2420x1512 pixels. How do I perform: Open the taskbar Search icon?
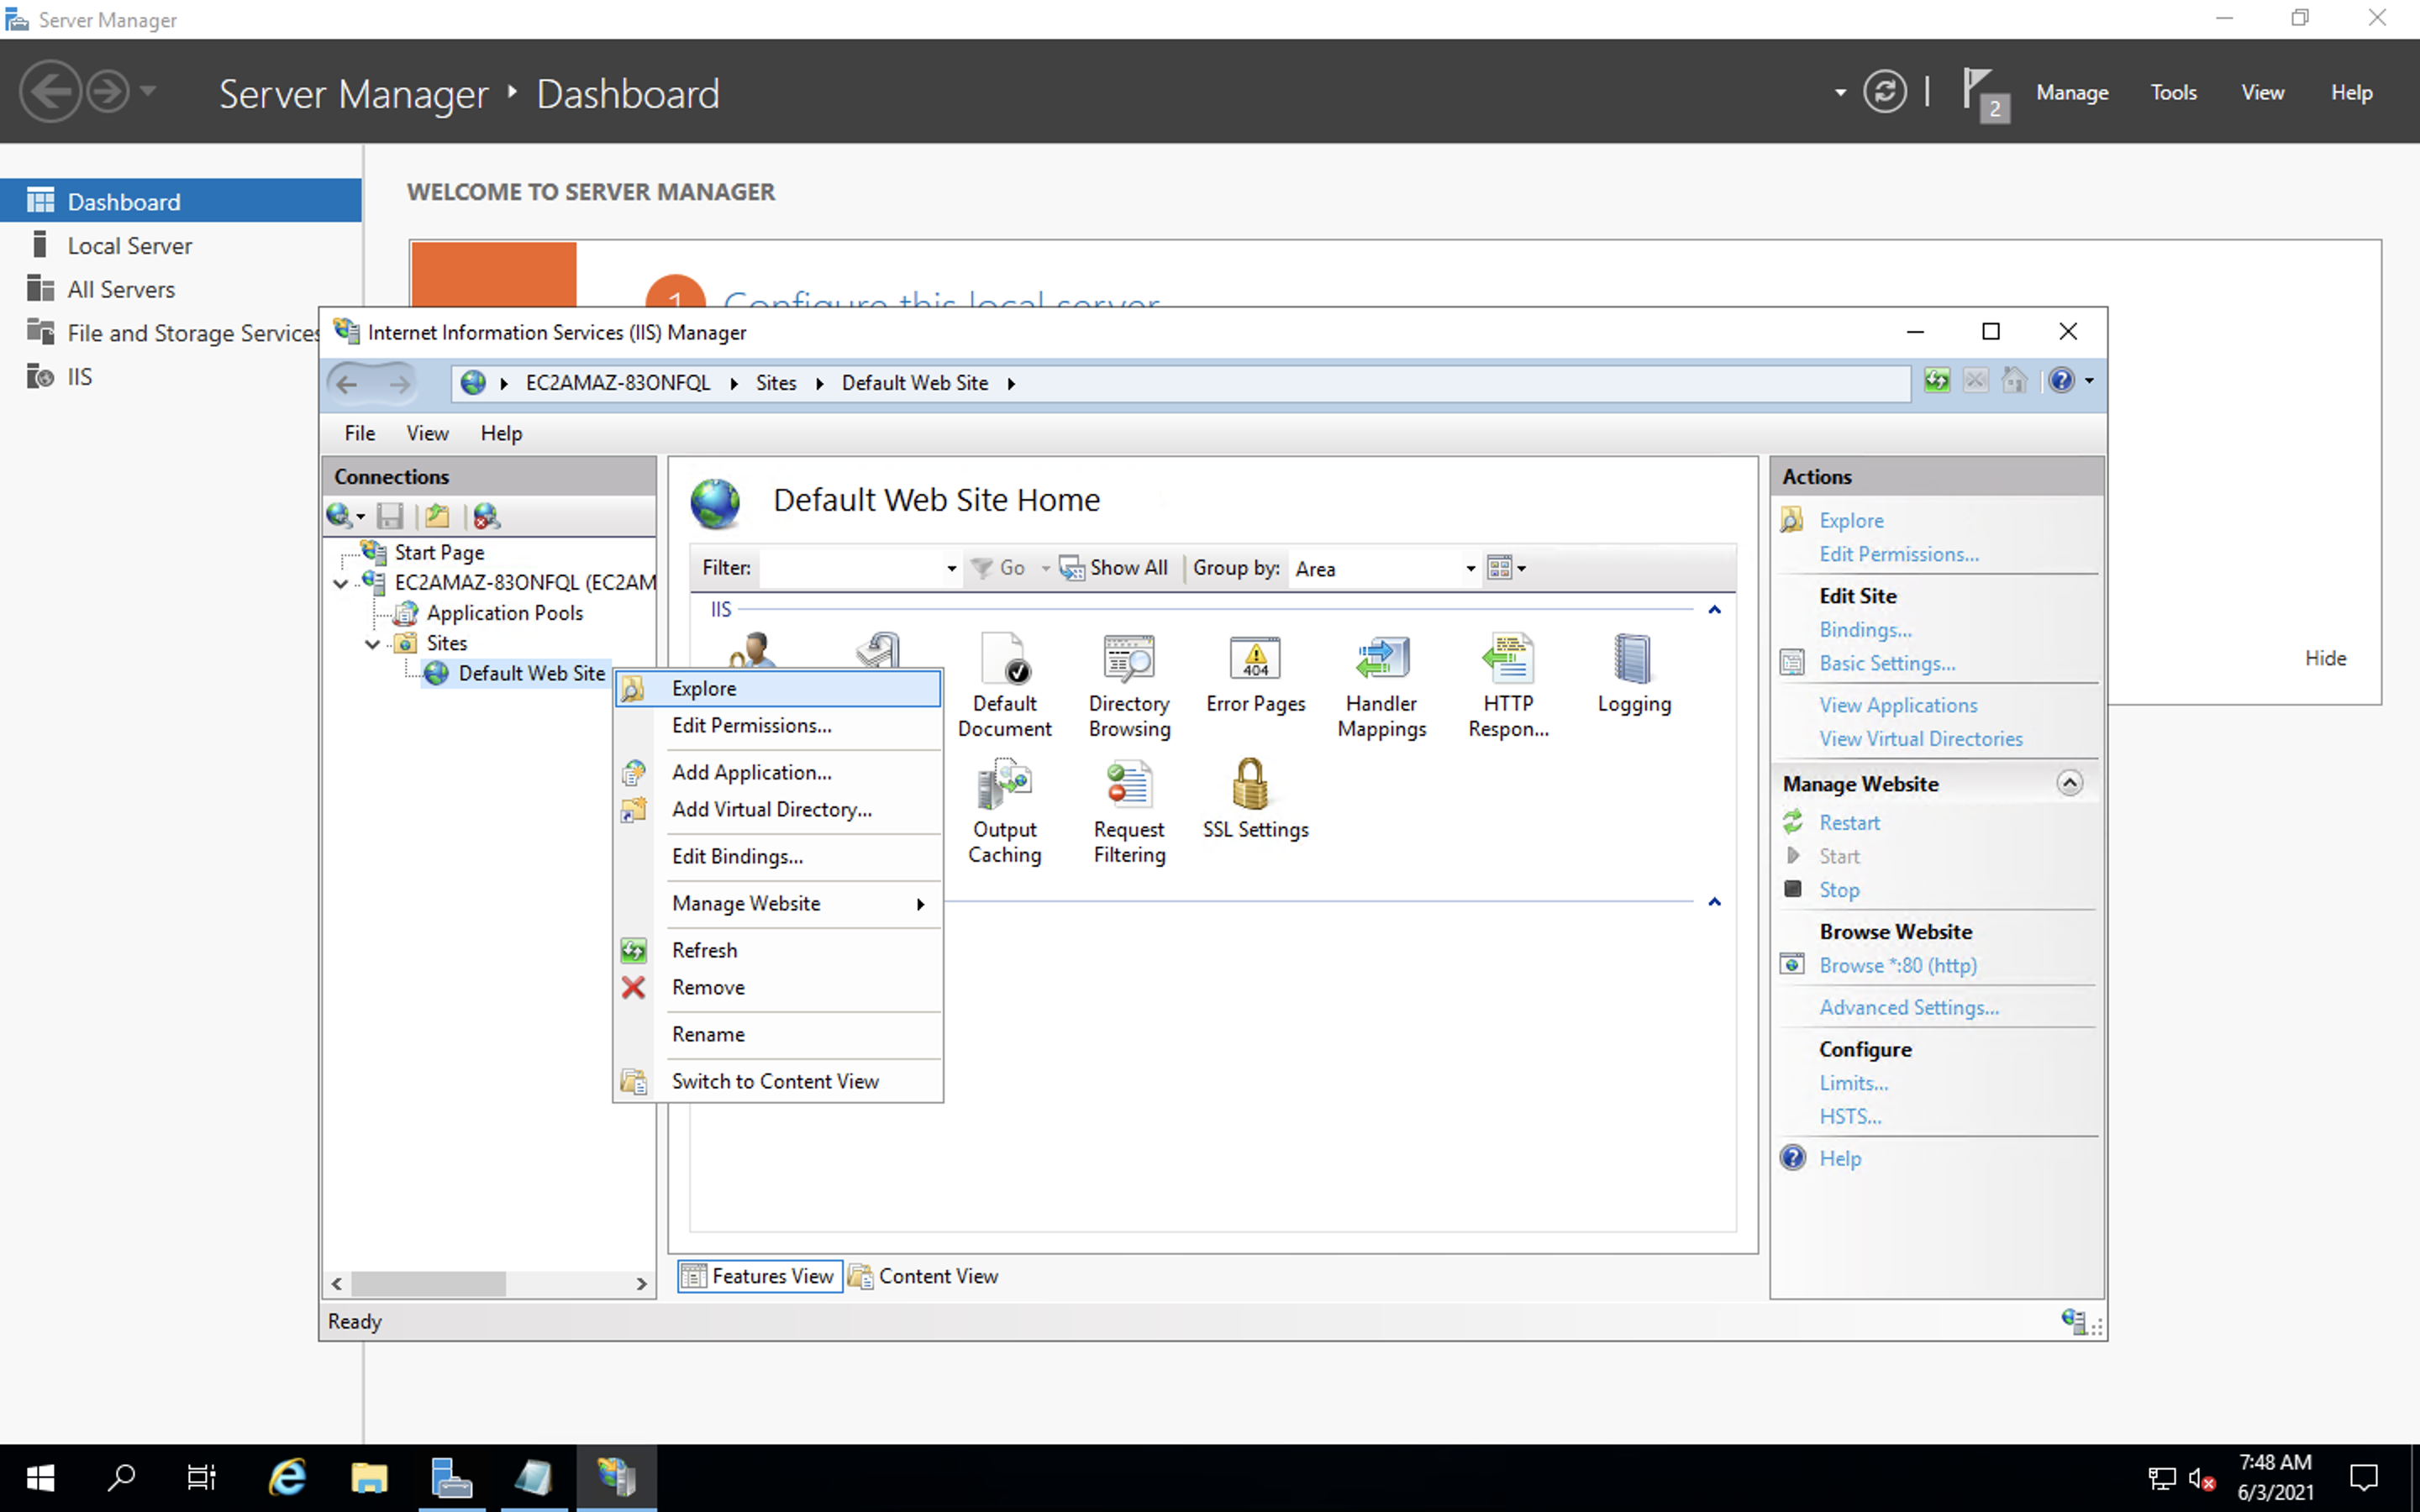pyautogui.click(x=122, y=1477)
